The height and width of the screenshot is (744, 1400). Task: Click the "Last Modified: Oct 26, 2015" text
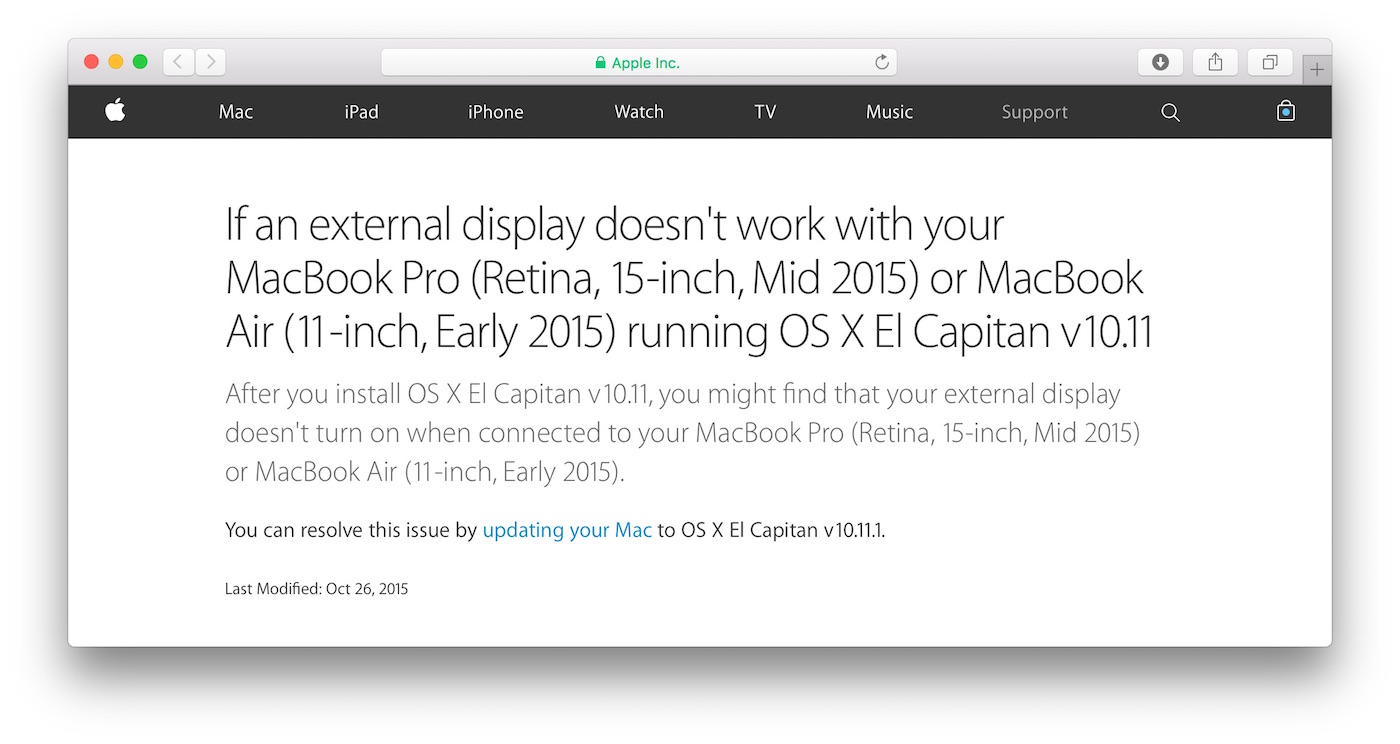click(x=316, y=589)
